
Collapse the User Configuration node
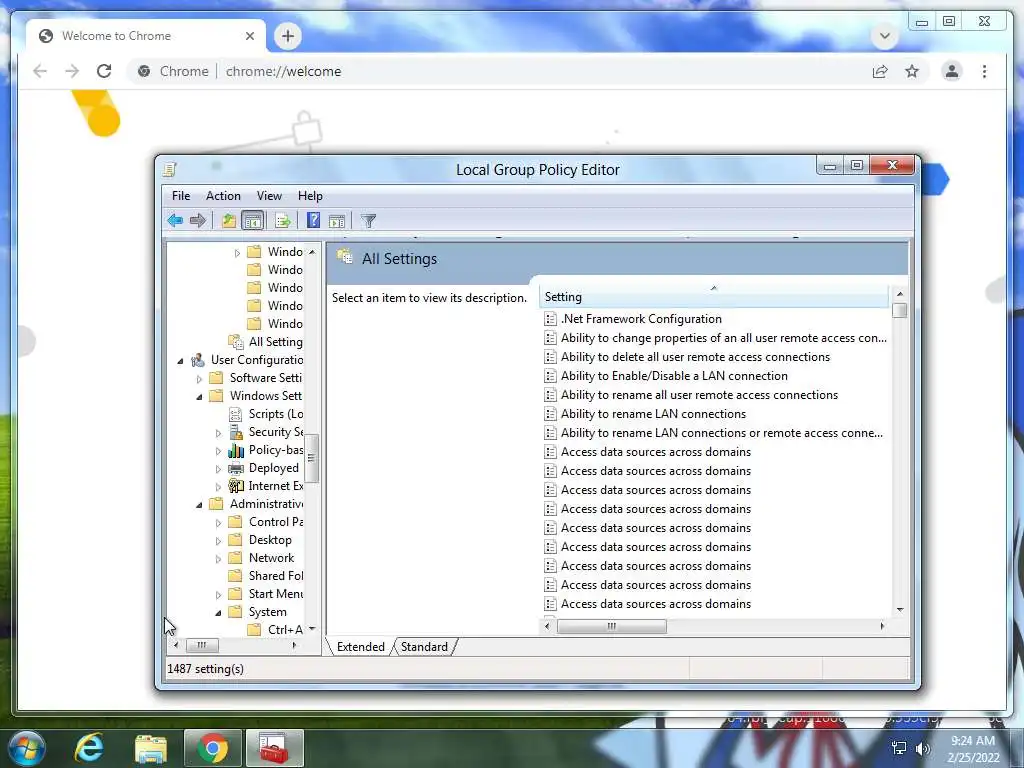(180, 360)
